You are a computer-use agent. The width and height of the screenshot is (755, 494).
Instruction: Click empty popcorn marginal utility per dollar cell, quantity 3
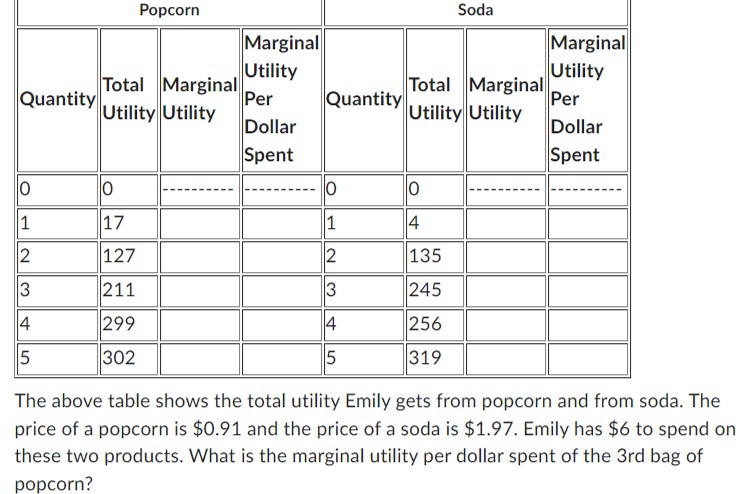(282, 290)
